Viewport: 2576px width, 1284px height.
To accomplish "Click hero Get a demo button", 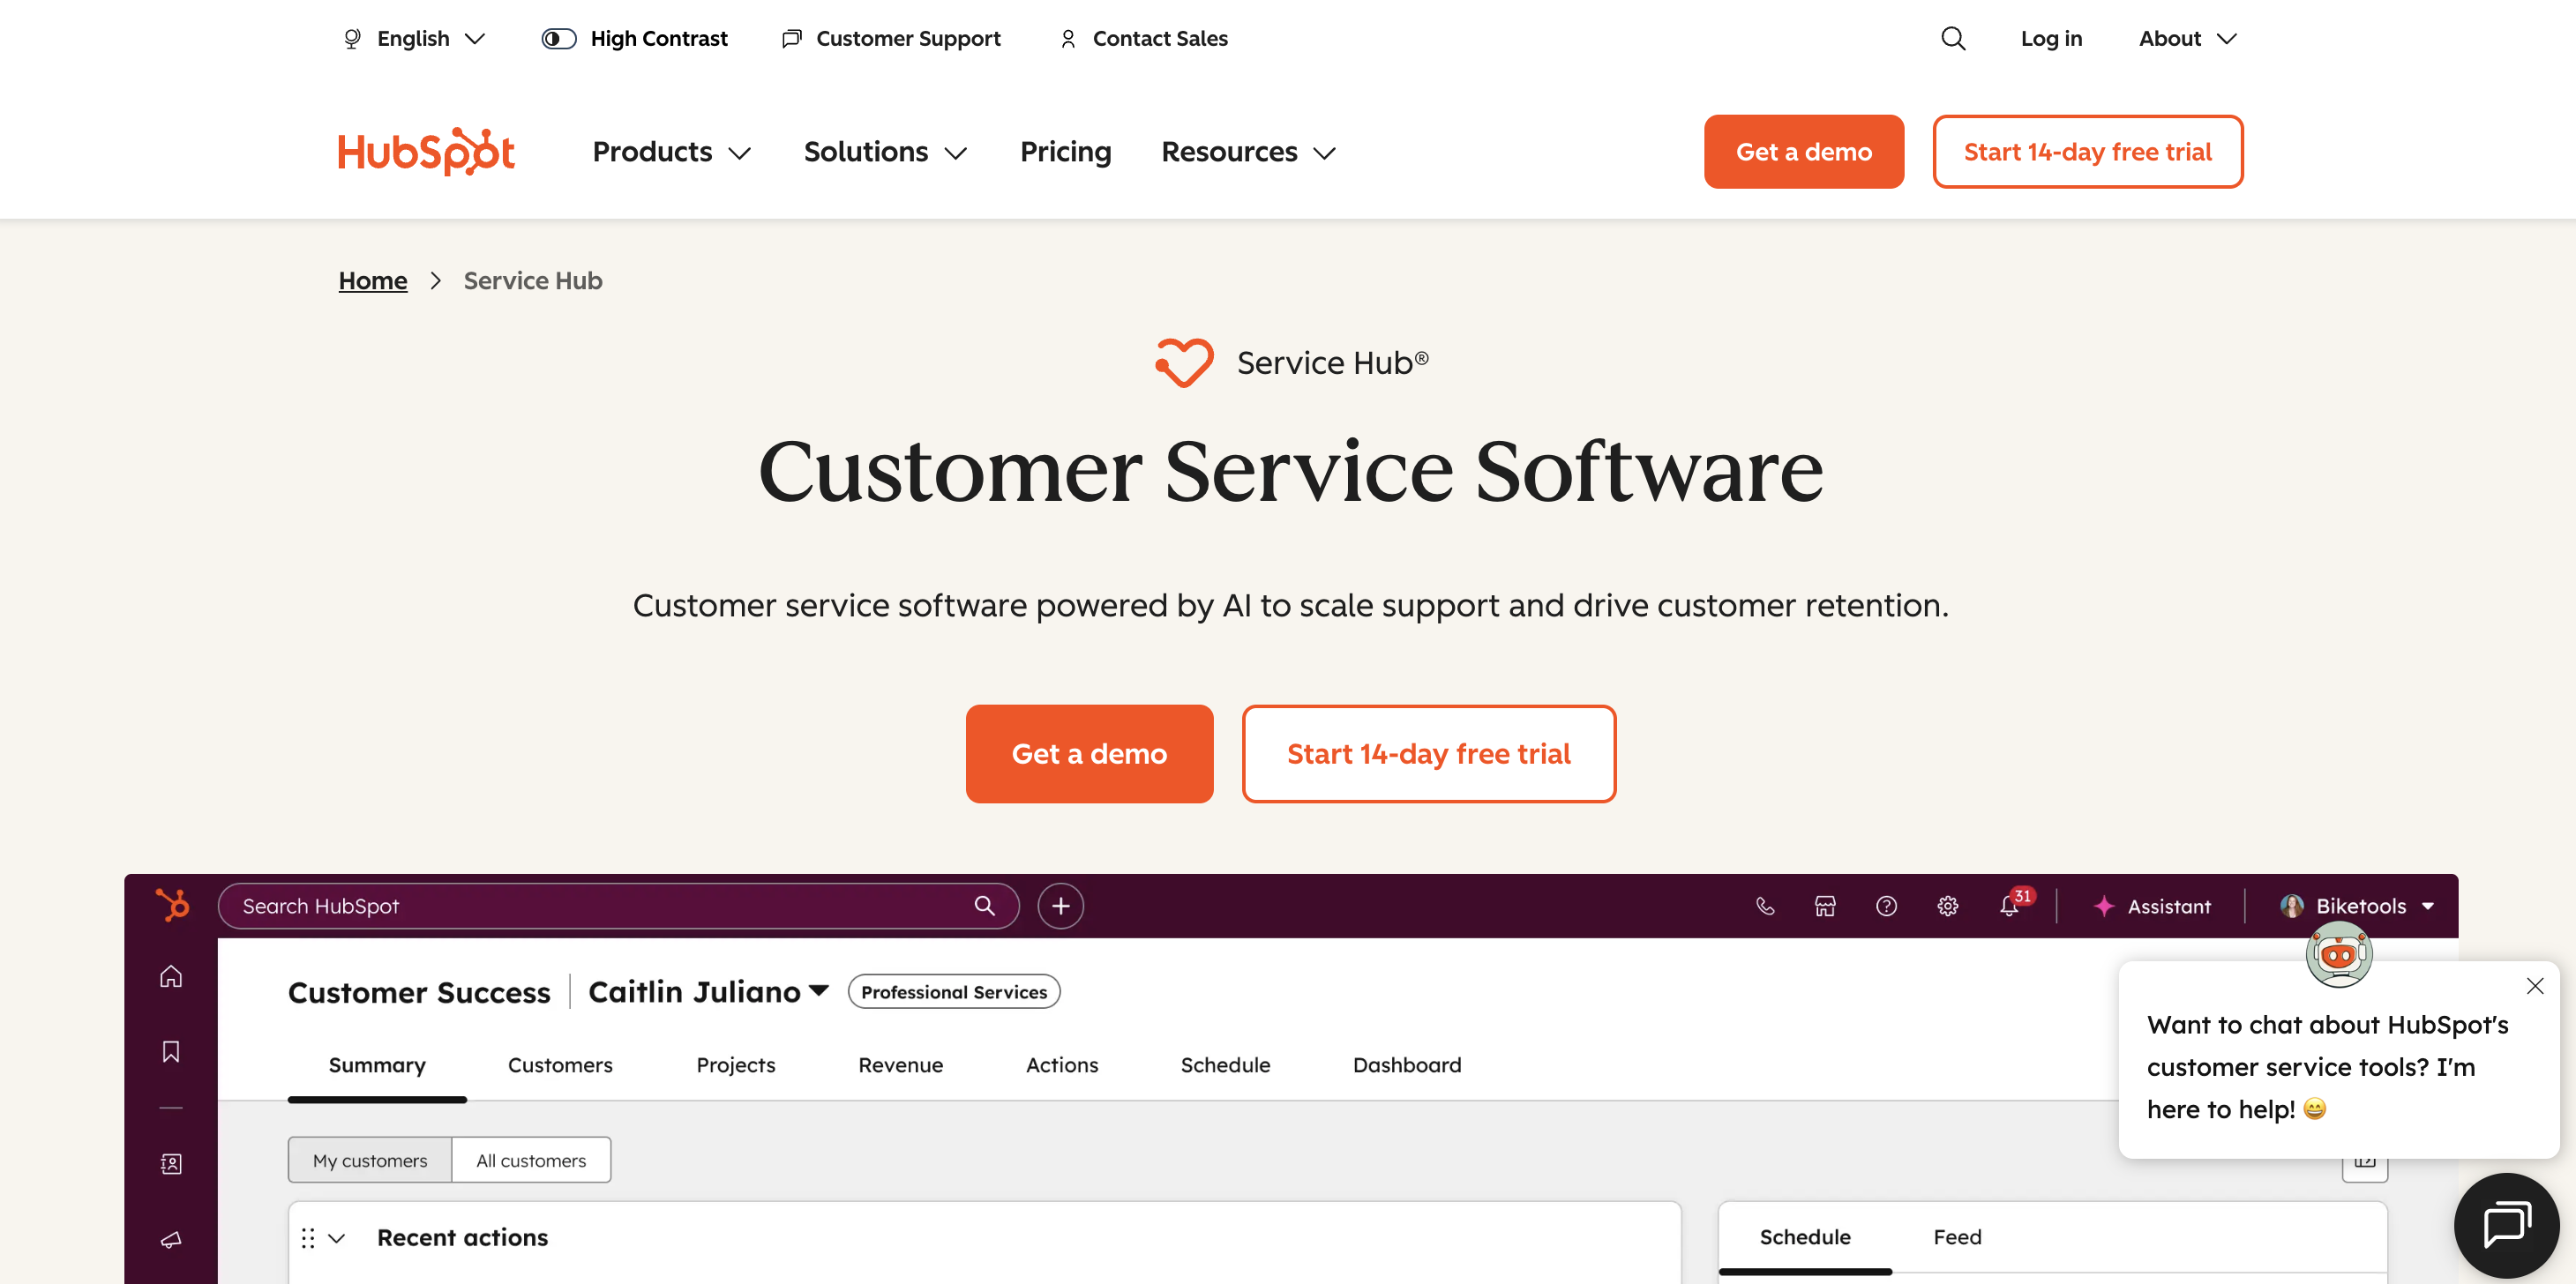I will [x=1089, y=753].
